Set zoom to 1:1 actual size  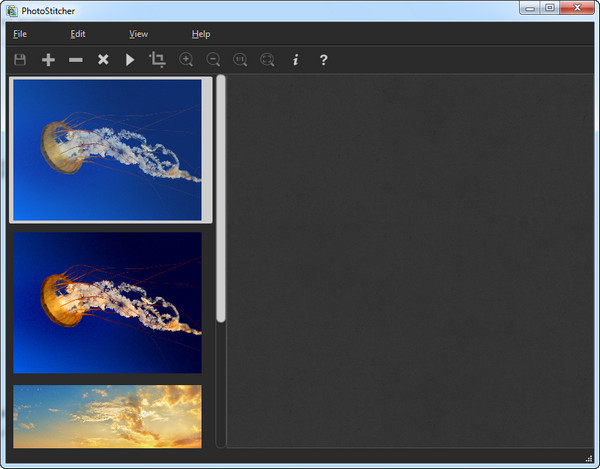point(240,60)
